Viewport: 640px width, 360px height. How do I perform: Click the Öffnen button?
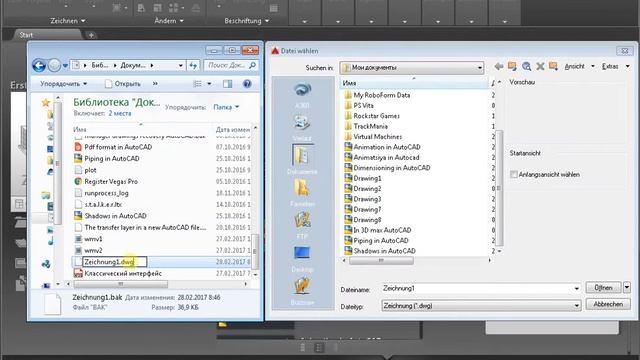[603, 287]
